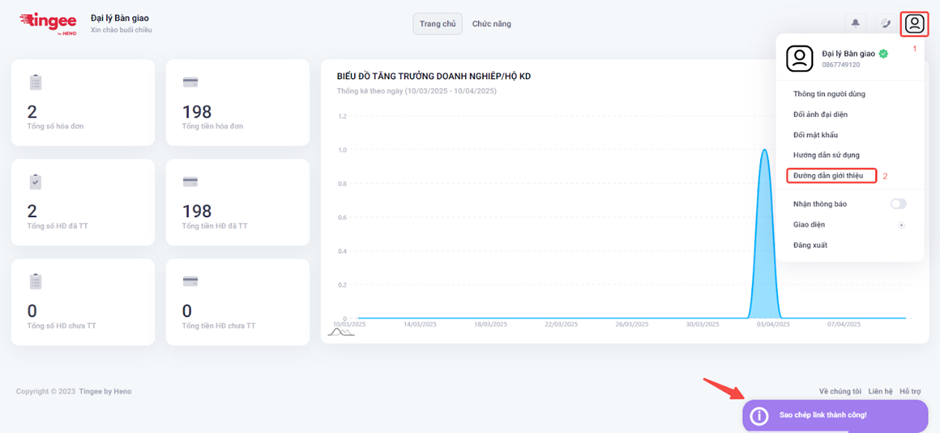Open the Về chúng tôi footer link
Screen dimensions: 940x433
tap(840, 391)
